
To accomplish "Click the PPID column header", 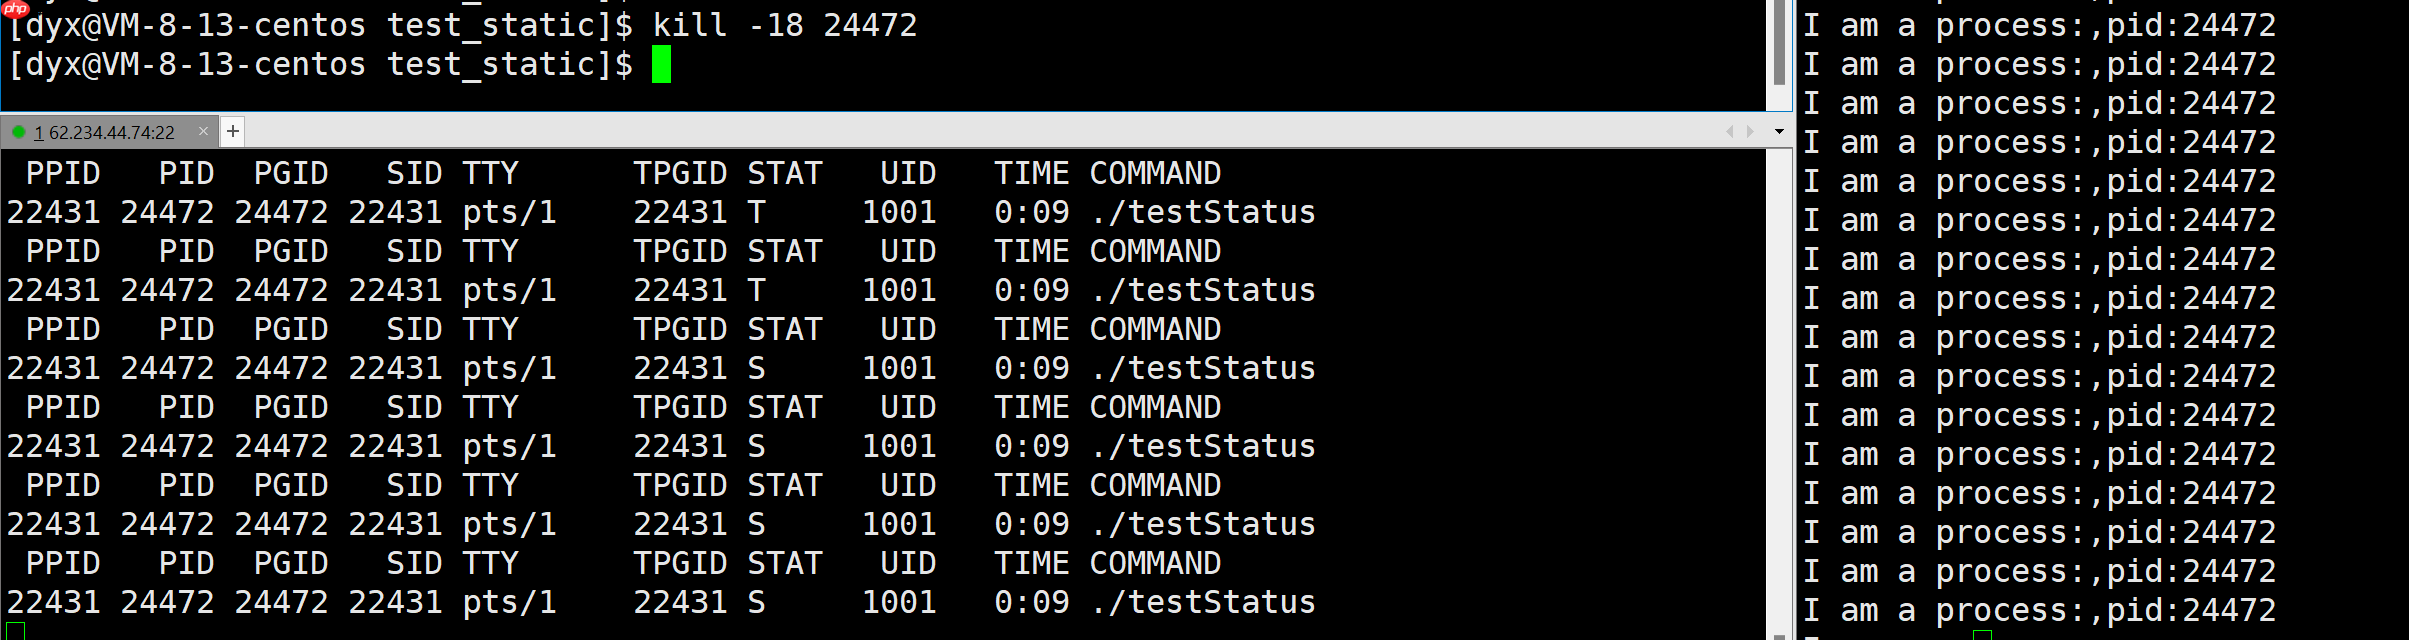I will tap(64, 172).
